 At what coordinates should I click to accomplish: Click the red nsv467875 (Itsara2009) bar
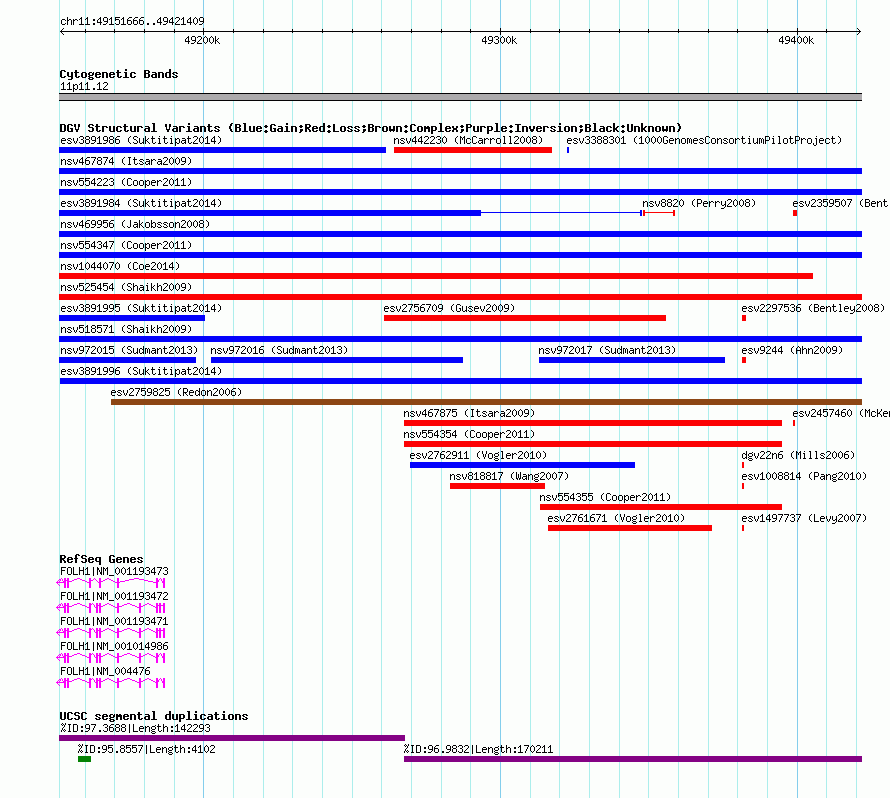pos(593,423)
